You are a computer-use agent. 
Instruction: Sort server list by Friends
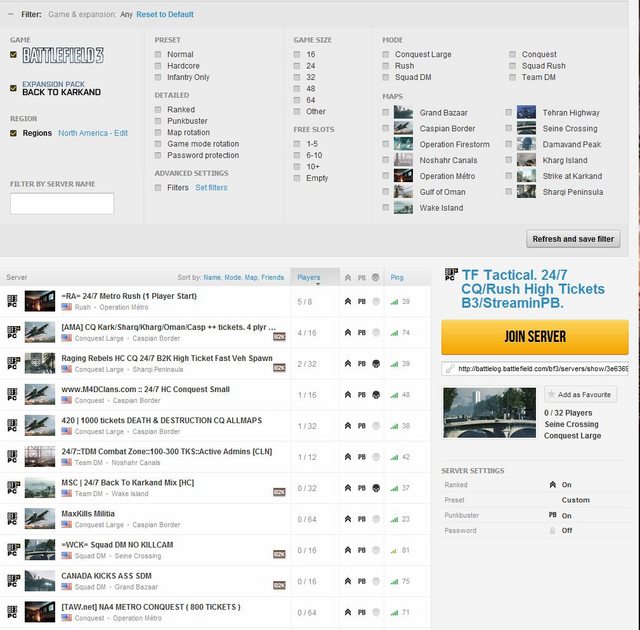coord(273,277)
